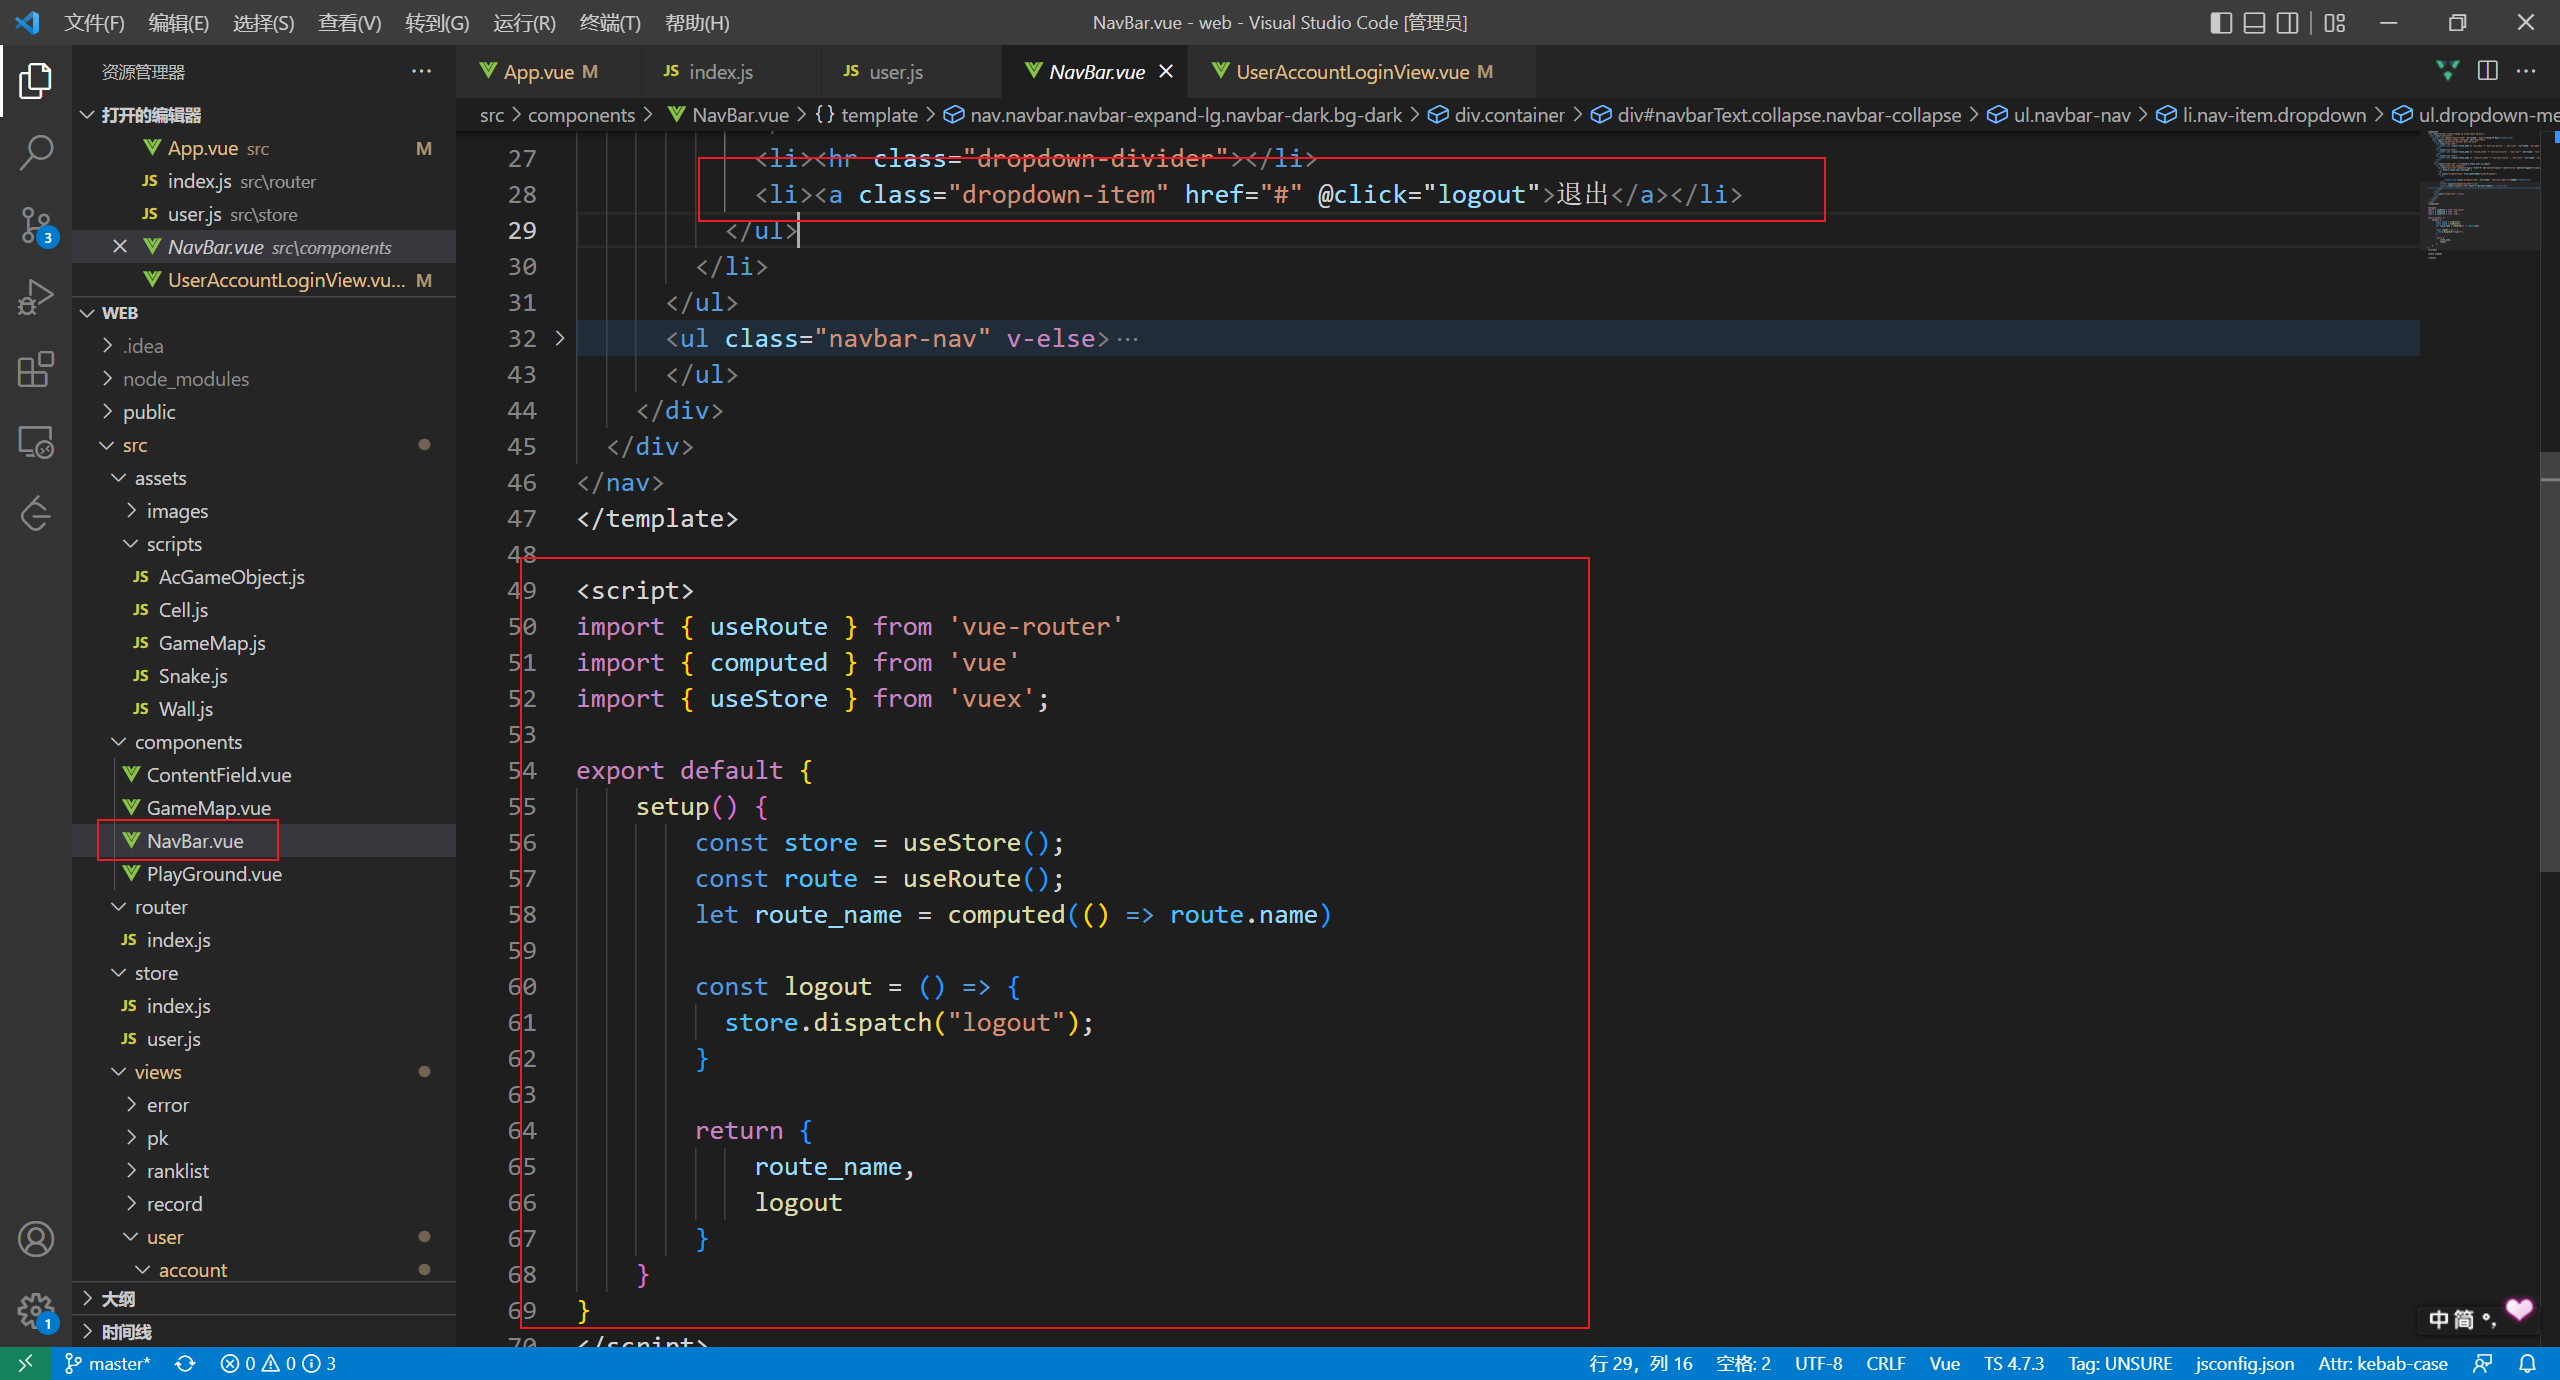Open the Manage gear icon
The width and height of the screenshot is (2560, 1380).
[36, 1311]
